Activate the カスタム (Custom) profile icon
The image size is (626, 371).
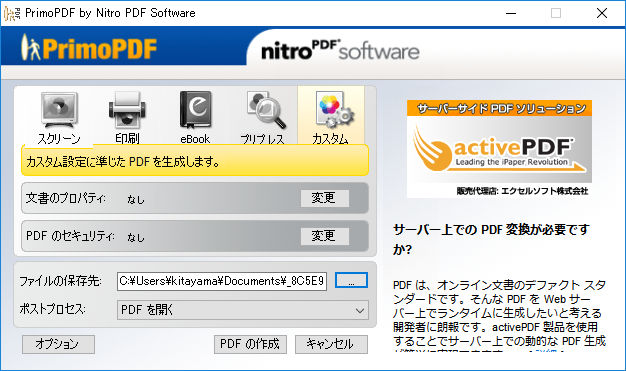pos(333,110)
